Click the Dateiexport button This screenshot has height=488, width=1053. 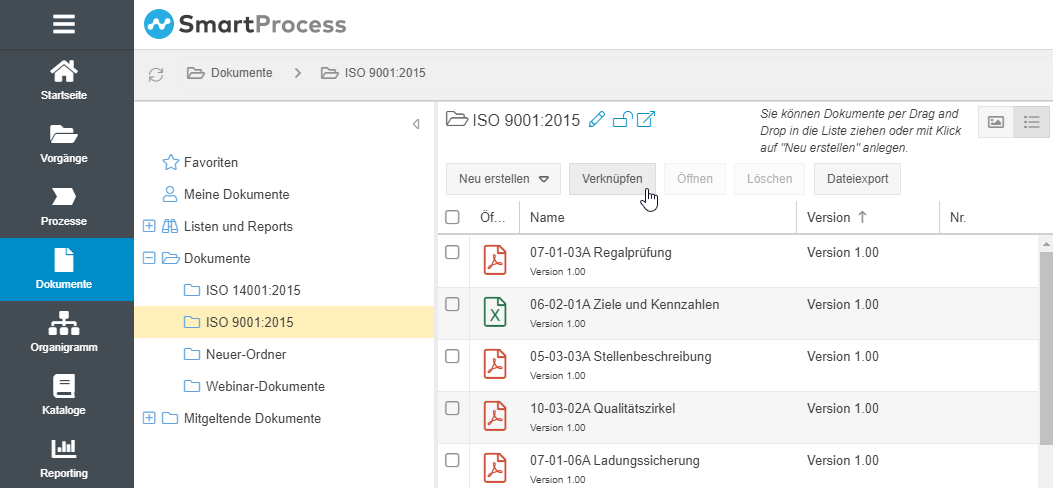pos(858,179)
